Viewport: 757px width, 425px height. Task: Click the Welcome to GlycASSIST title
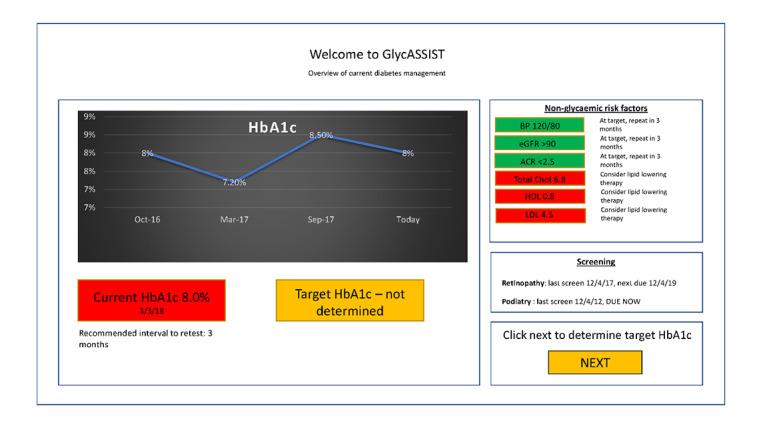click(x=376, y=54)
